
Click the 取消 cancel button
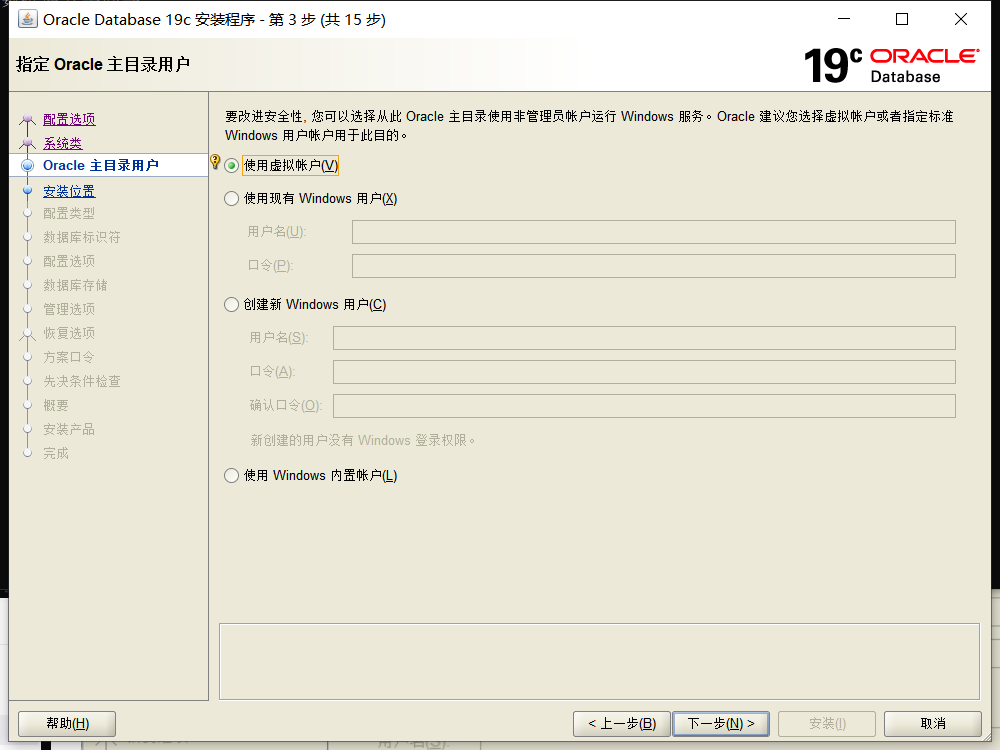coord(933,724)
